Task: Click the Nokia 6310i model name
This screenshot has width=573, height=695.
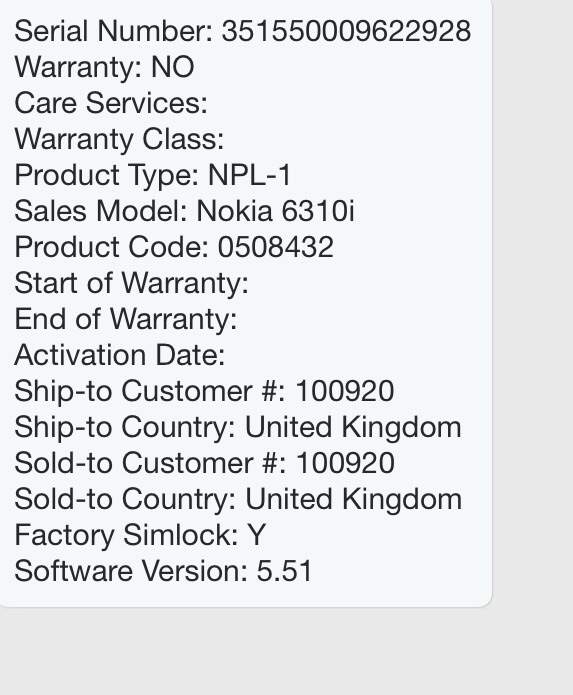Action: pos(275,211)
